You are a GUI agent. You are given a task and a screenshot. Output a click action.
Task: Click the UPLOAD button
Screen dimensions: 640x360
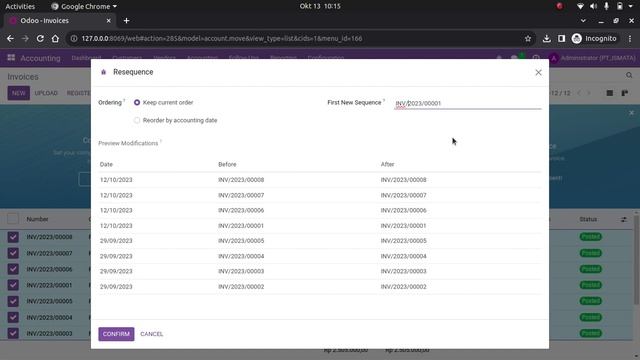click(46, 93)
